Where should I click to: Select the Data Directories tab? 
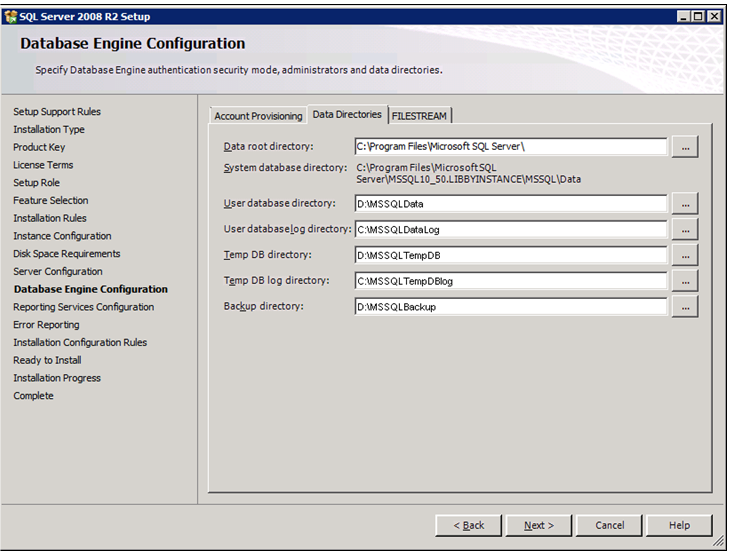click(x=347, y=115)
